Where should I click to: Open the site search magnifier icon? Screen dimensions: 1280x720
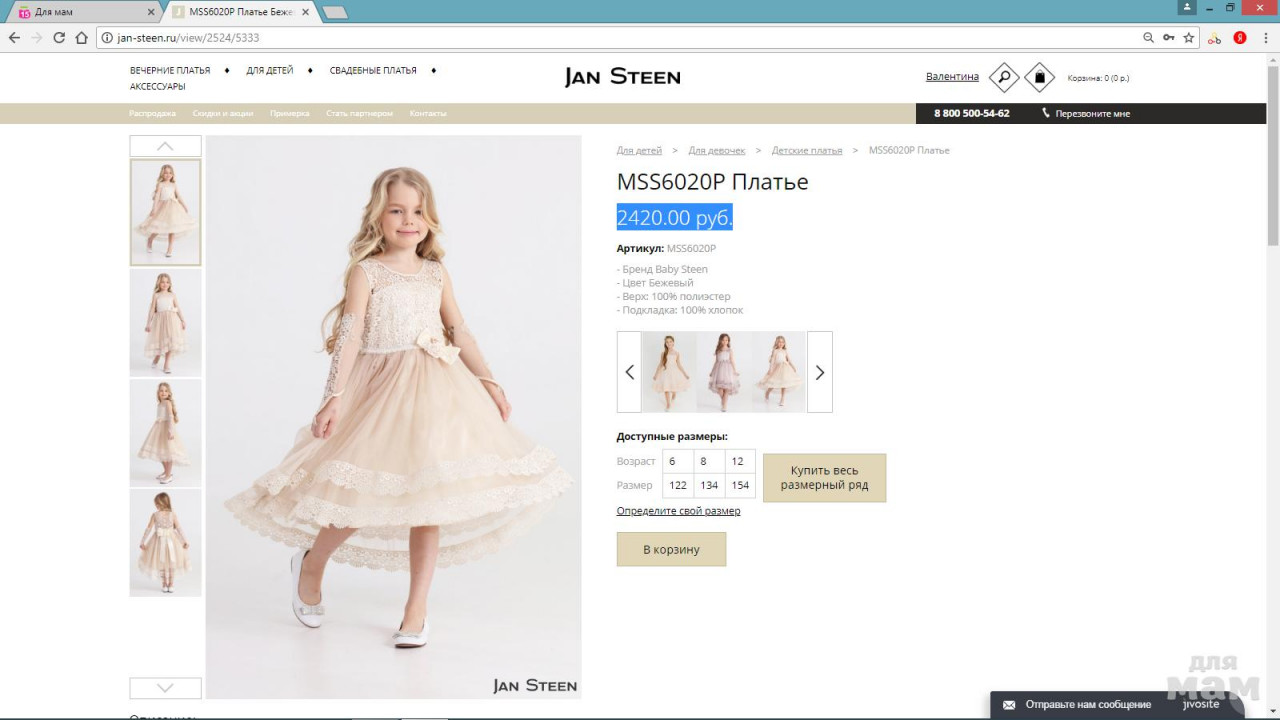click(x=1004, y=77)
